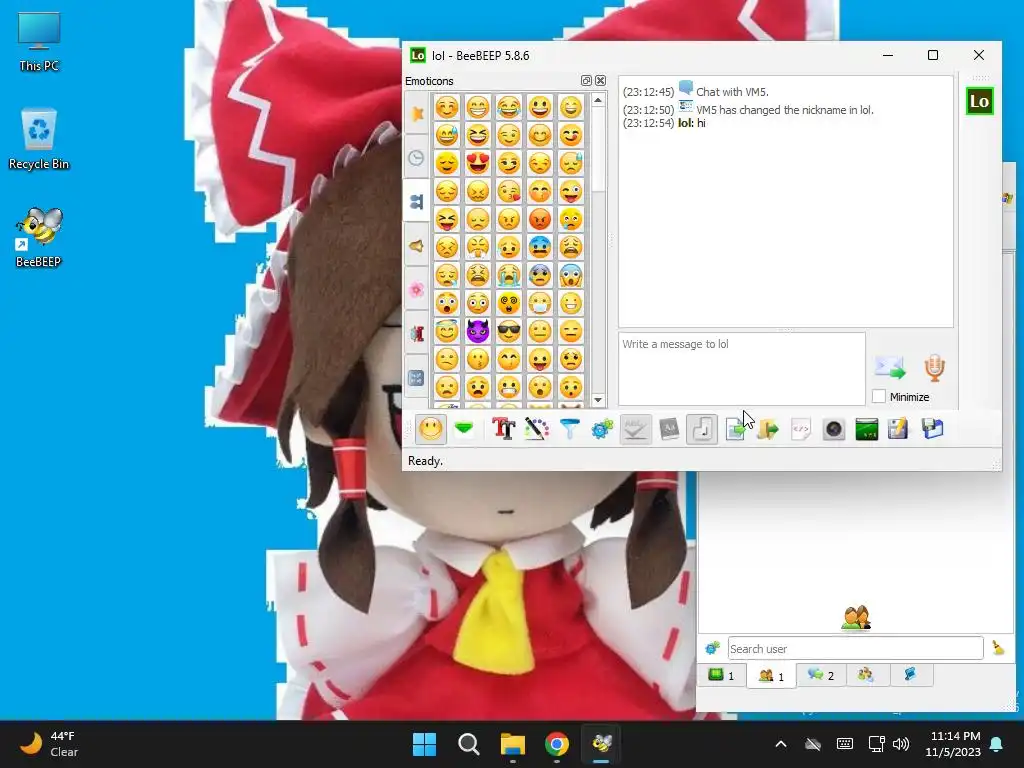1024x768 pixels.
Task: Switch to the blue network tab in main window
Action: point(910,675)
